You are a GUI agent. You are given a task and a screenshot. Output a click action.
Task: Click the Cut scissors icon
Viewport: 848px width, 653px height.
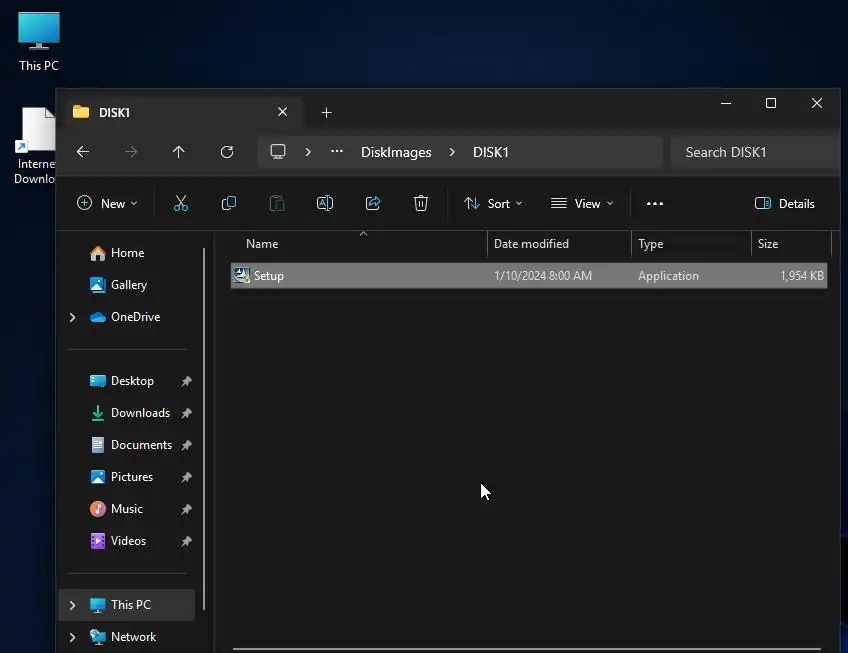[181, 203]
